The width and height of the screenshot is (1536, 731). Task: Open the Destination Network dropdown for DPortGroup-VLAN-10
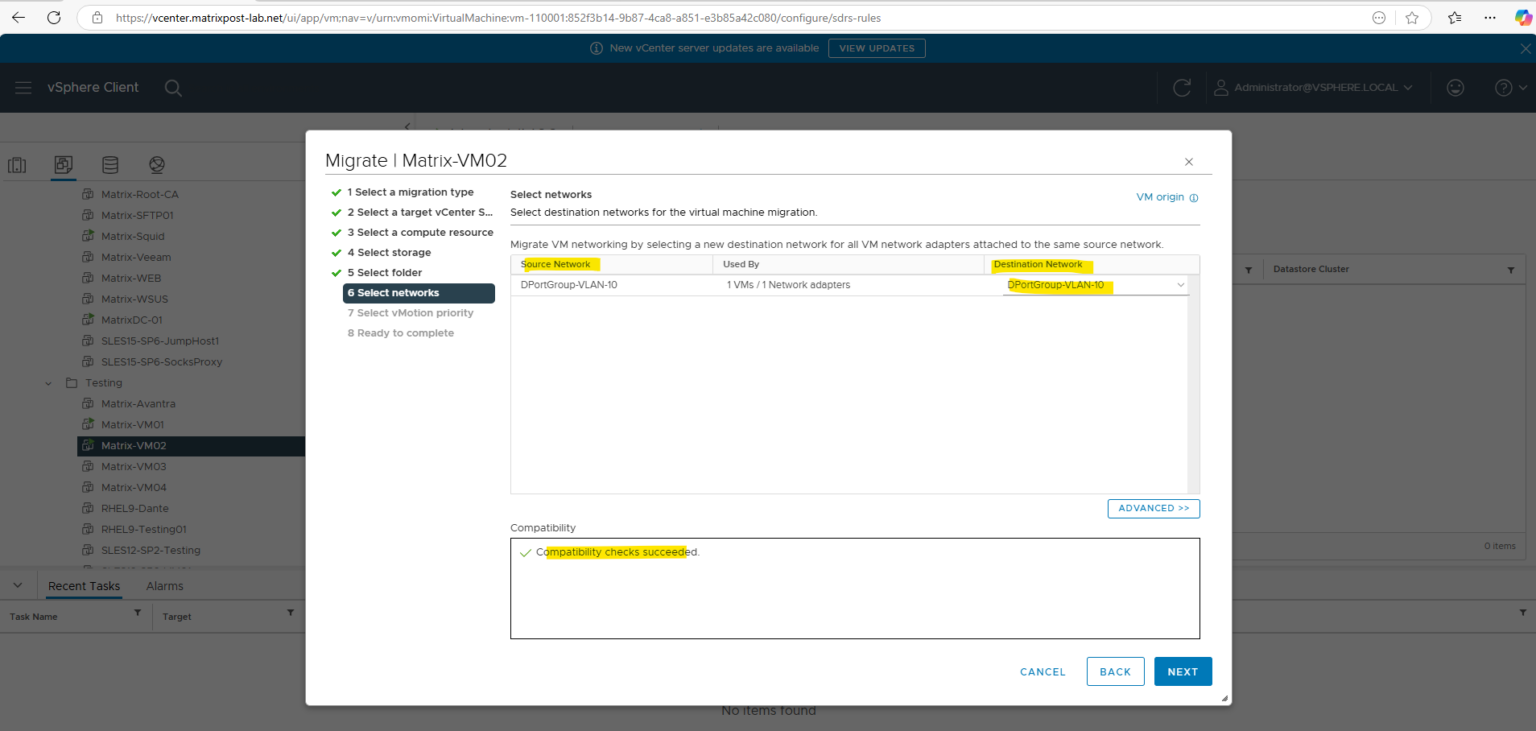[1180, 284]
